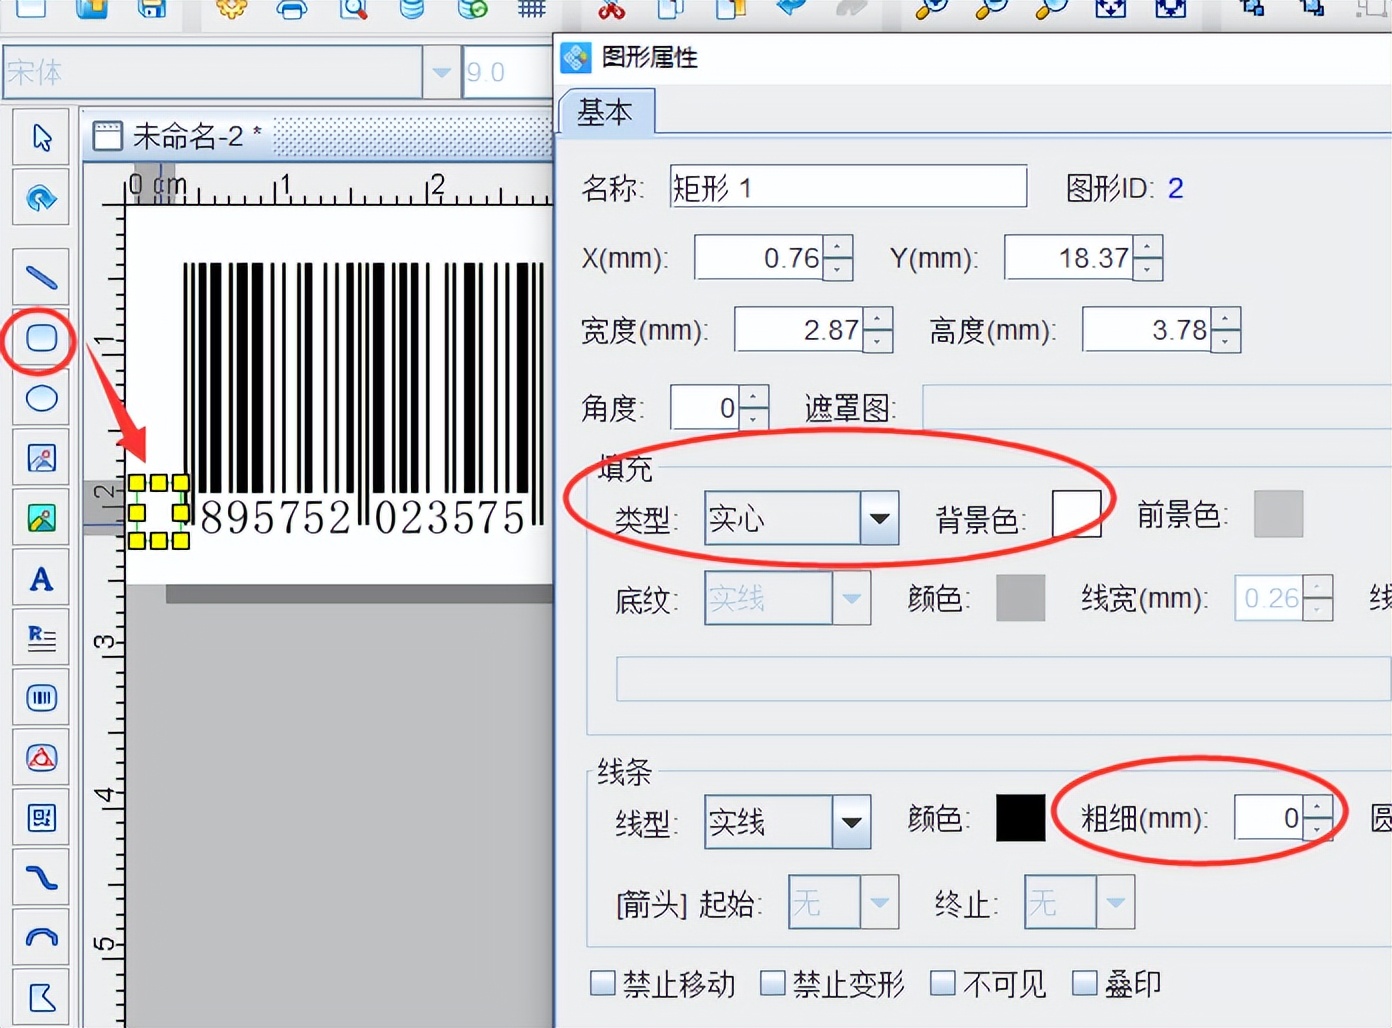The height and width of the screenshot is (1028, 1392).
Task: Open the 终止 arrow end dropdown
Action: click(x=1115, y=902)
